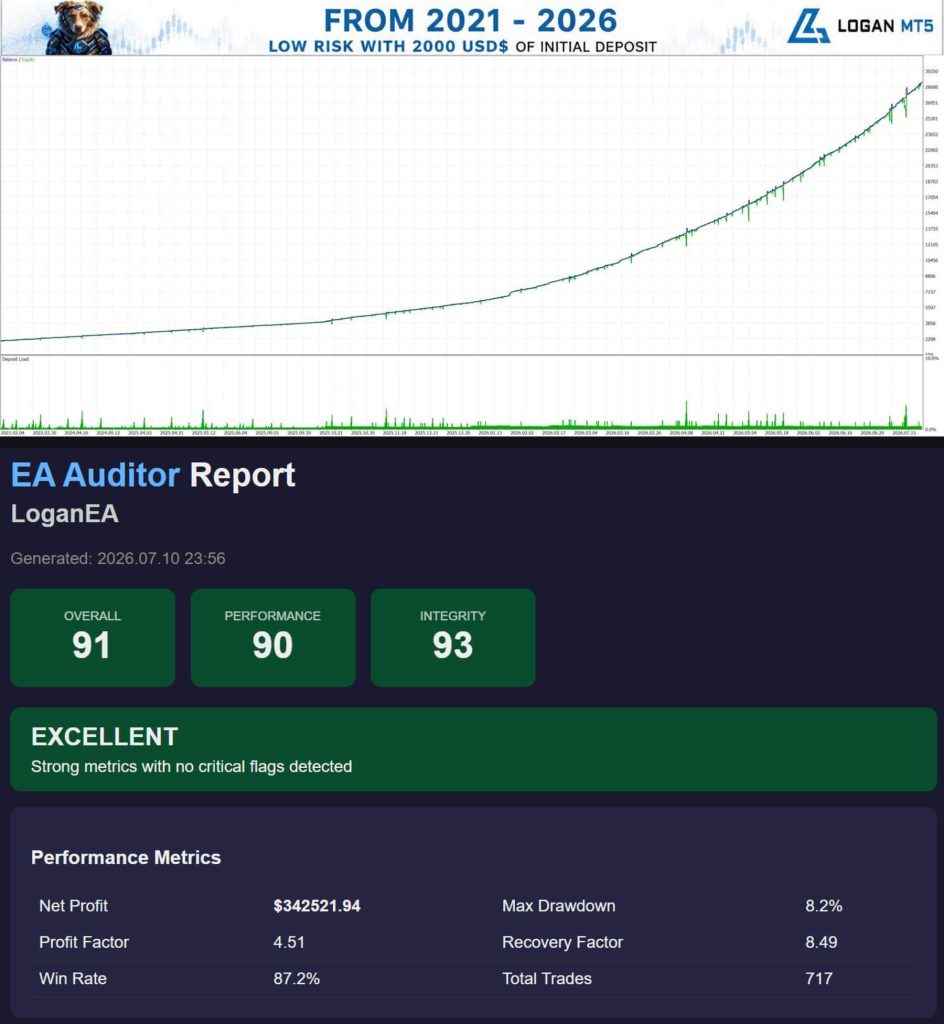944x1024 pixels.
Task: Click the Logan MT5 logo icon
Action: (x=809, y=25)
